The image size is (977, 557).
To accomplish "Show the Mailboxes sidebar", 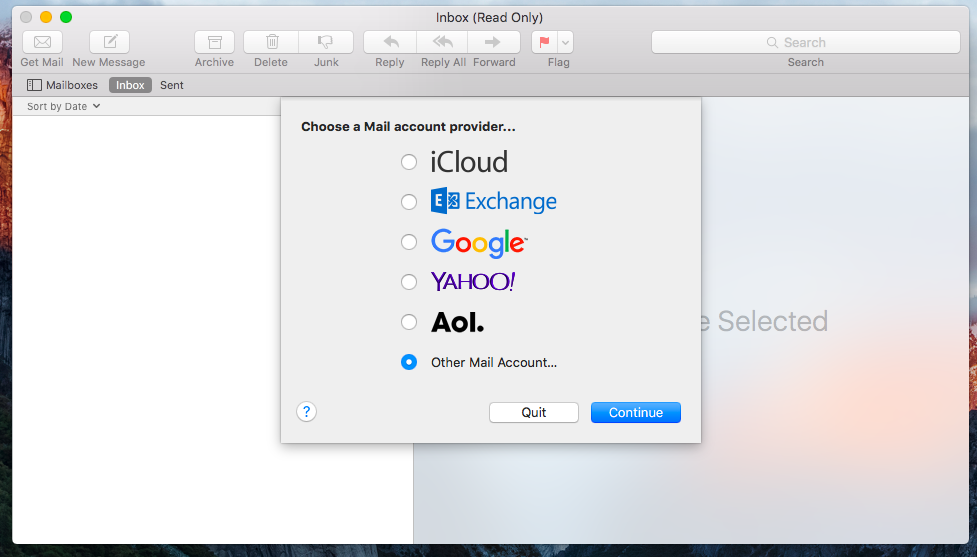I will pos(63,85).
